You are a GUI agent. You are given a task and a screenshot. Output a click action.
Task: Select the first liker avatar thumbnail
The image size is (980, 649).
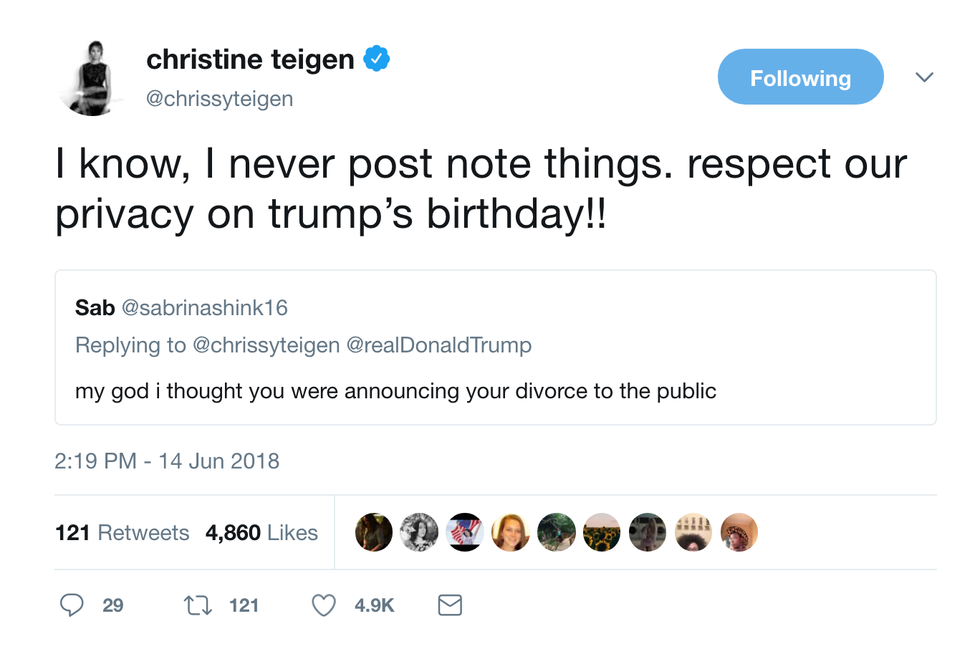click(373, 532)
